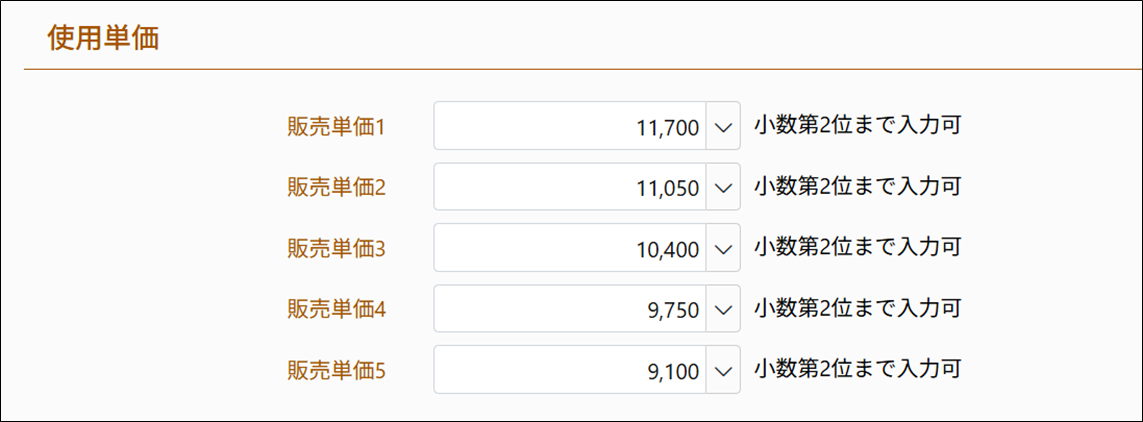Expand the 販売単価2 price dropdown

[723, 187]
